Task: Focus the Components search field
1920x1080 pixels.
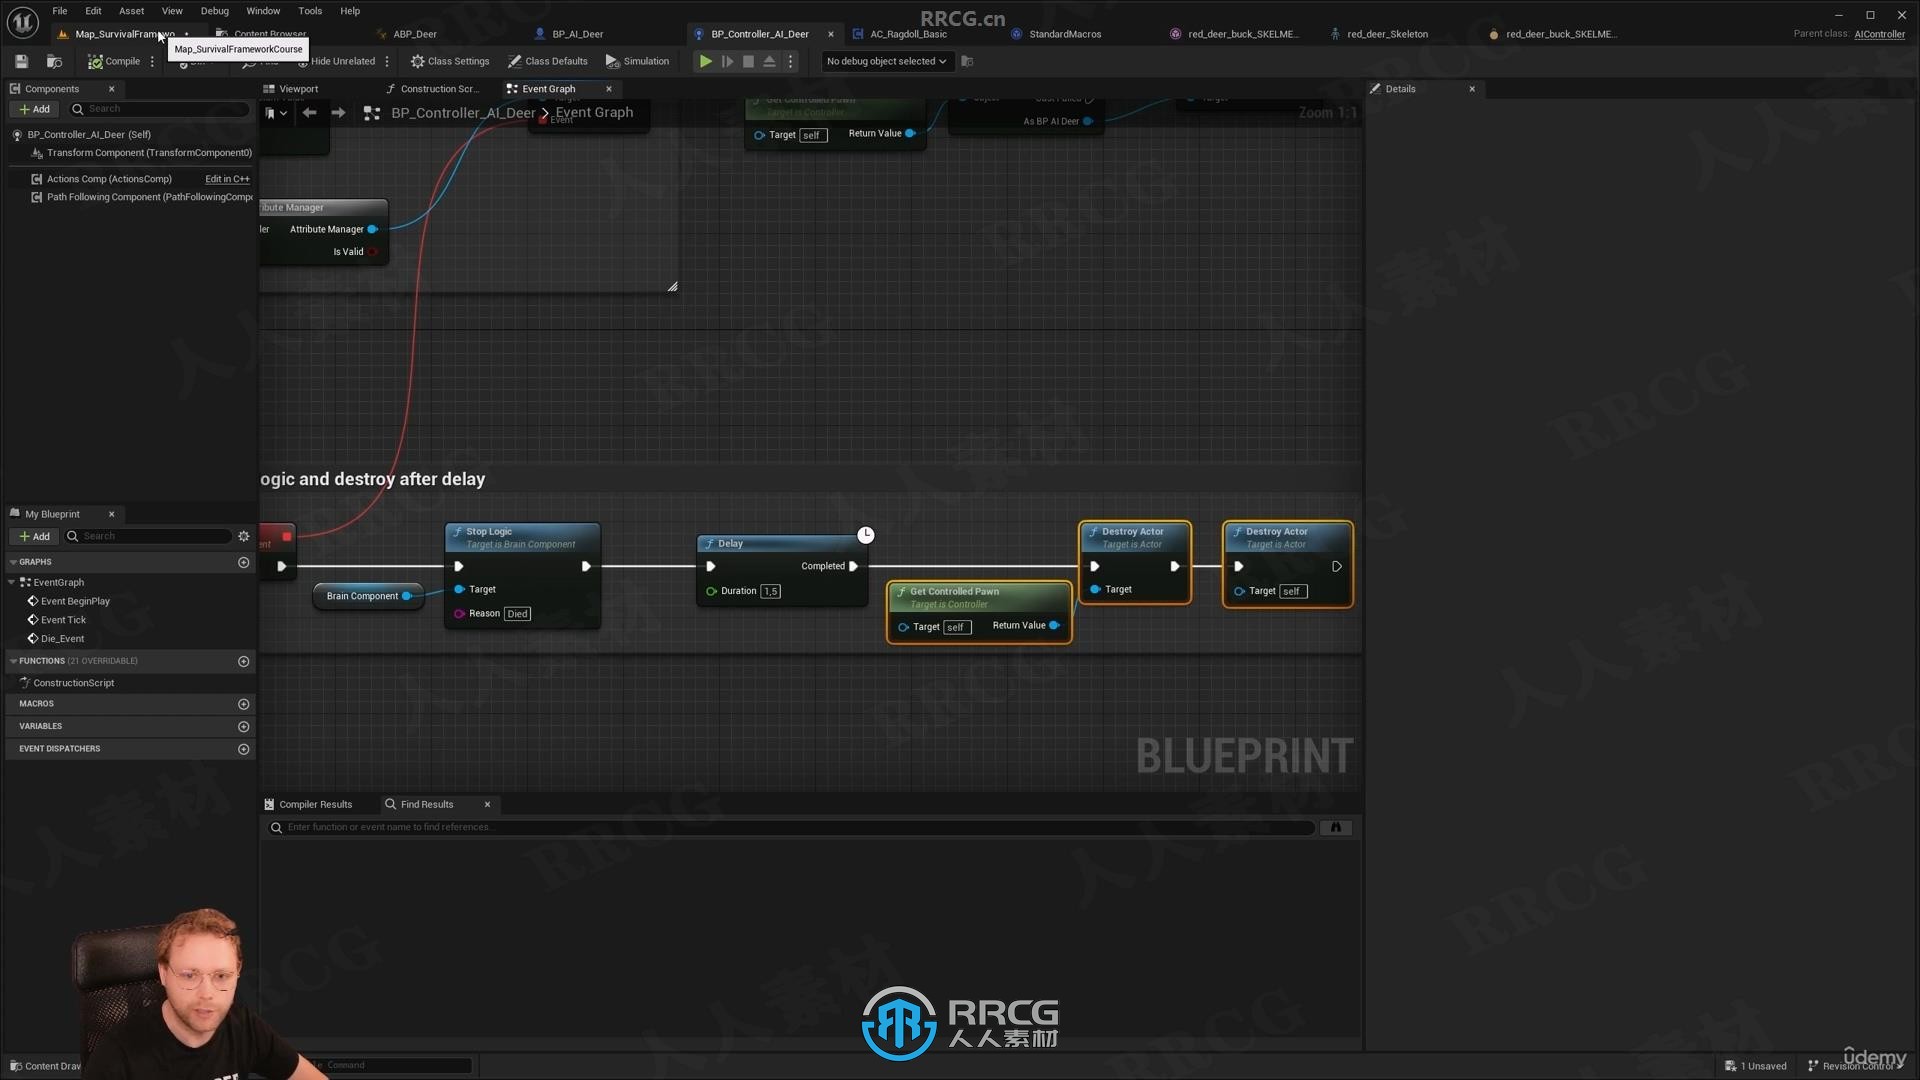Action: point(160,109)
